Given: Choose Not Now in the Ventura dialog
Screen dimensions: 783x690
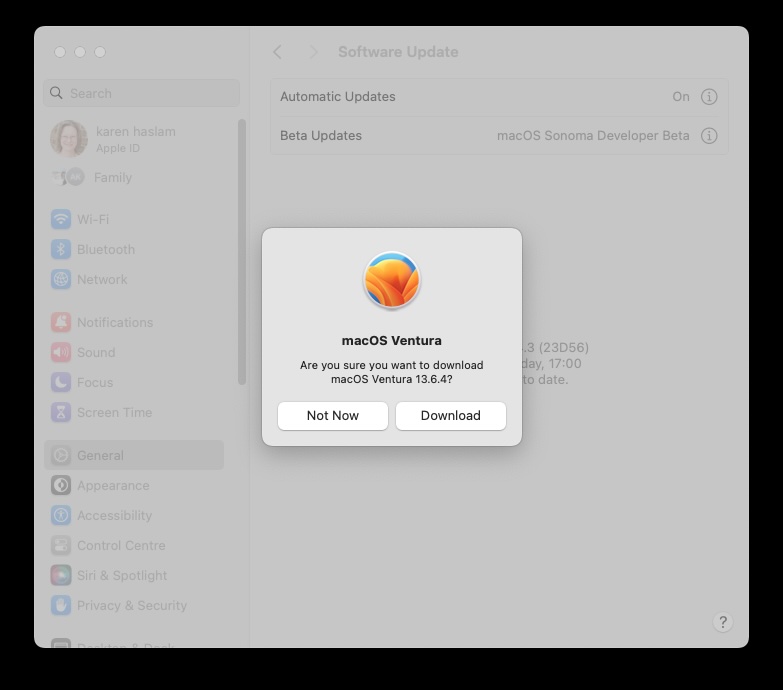Looking at the screenshot, I should click(333, 415).
